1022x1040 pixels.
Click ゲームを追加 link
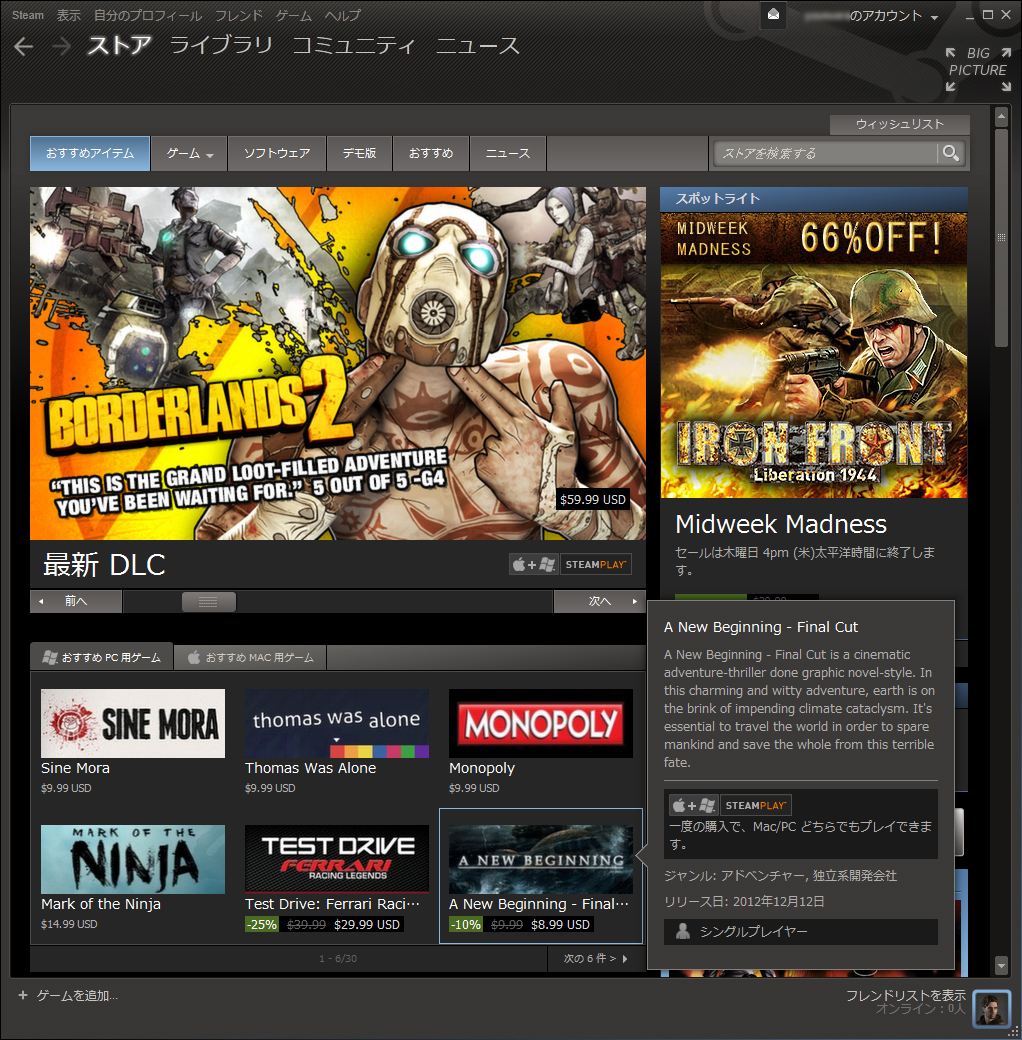pyautogui.click(x=77, y=995)
